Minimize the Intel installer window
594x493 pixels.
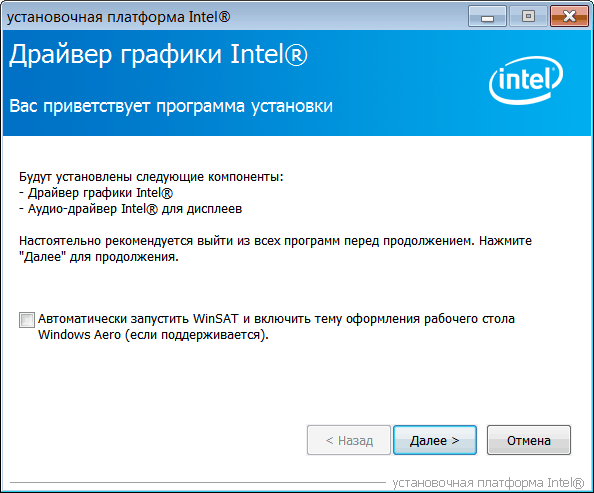pyautogui.click(x=487, y=16)
